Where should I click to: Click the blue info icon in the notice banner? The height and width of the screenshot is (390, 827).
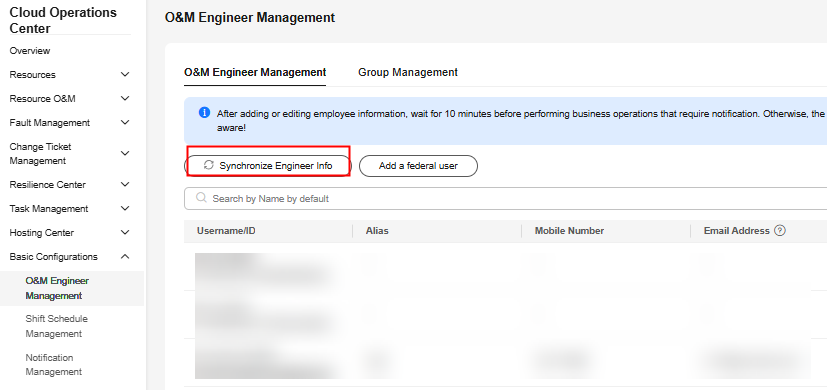coord(205,113)
